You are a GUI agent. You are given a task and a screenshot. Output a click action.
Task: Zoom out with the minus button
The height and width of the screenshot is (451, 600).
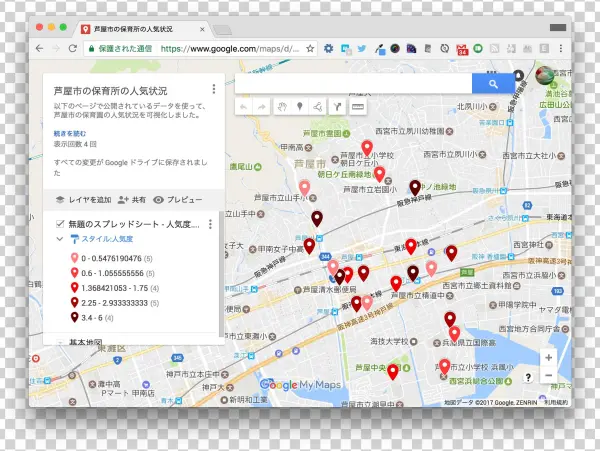coord(548,375)
